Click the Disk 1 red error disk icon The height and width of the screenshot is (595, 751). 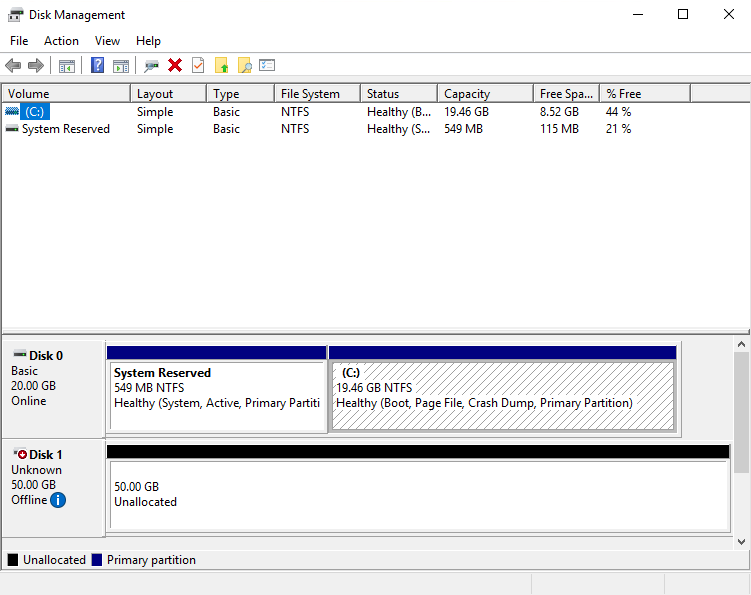[20, 453]
